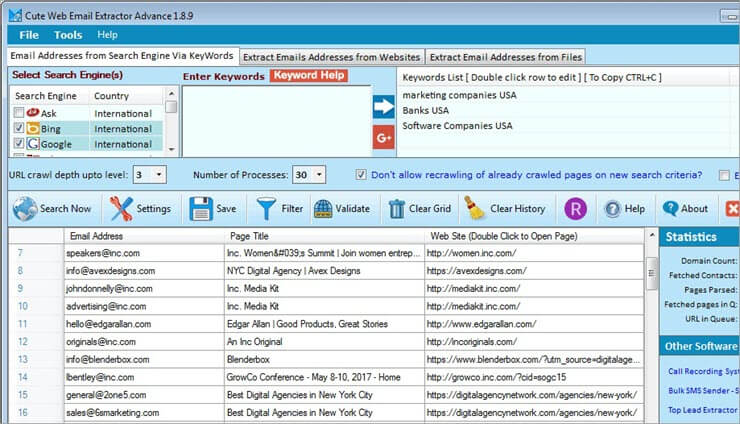Viewport: 740px width, 424px height.
Task: Select email johndonnelly@inc.com
Action: tap(109, 288)
